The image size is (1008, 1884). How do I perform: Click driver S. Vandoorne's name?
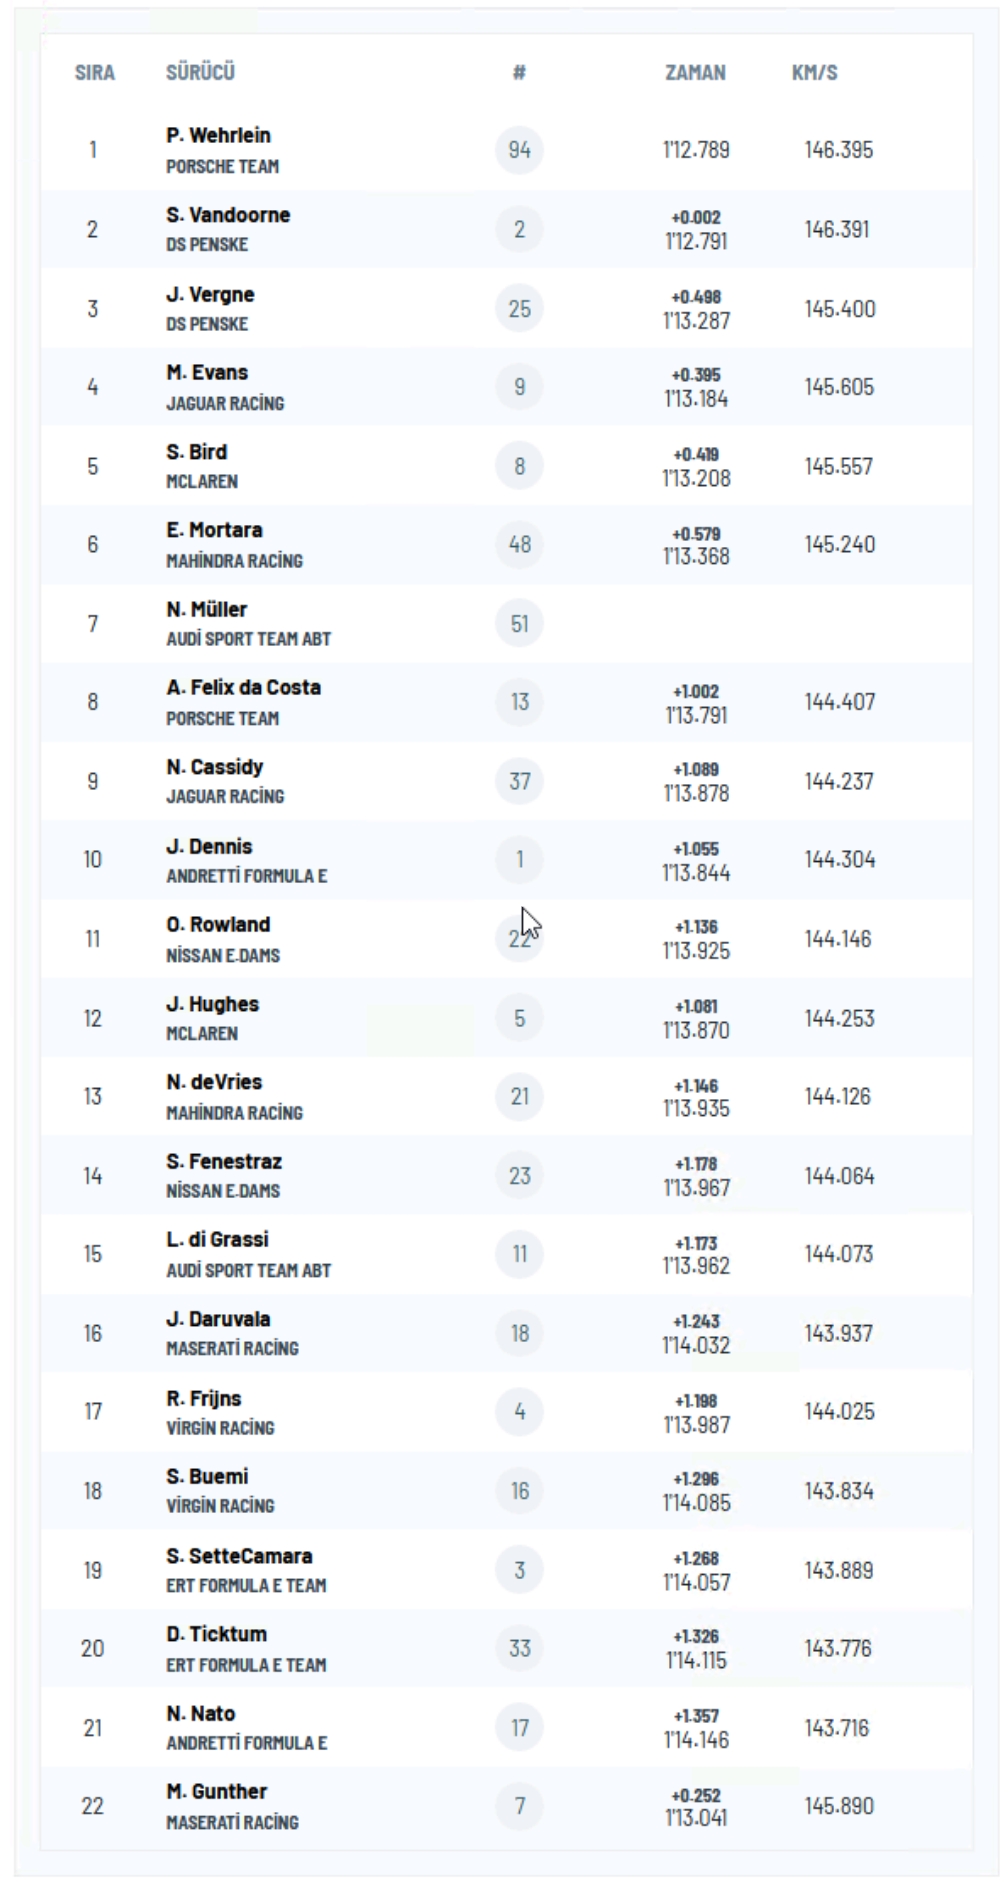click(228, 215)
